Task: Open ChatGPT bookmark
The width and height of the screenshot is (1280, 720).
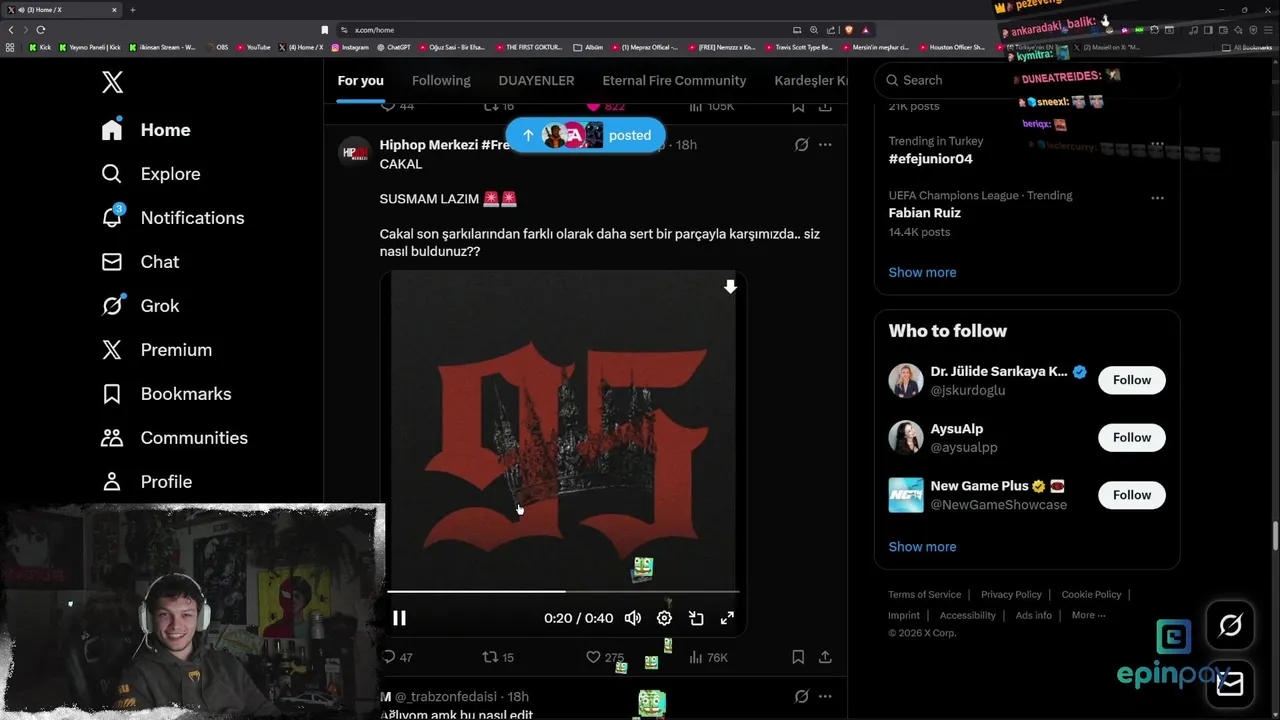Action: [x=394, y=47]
